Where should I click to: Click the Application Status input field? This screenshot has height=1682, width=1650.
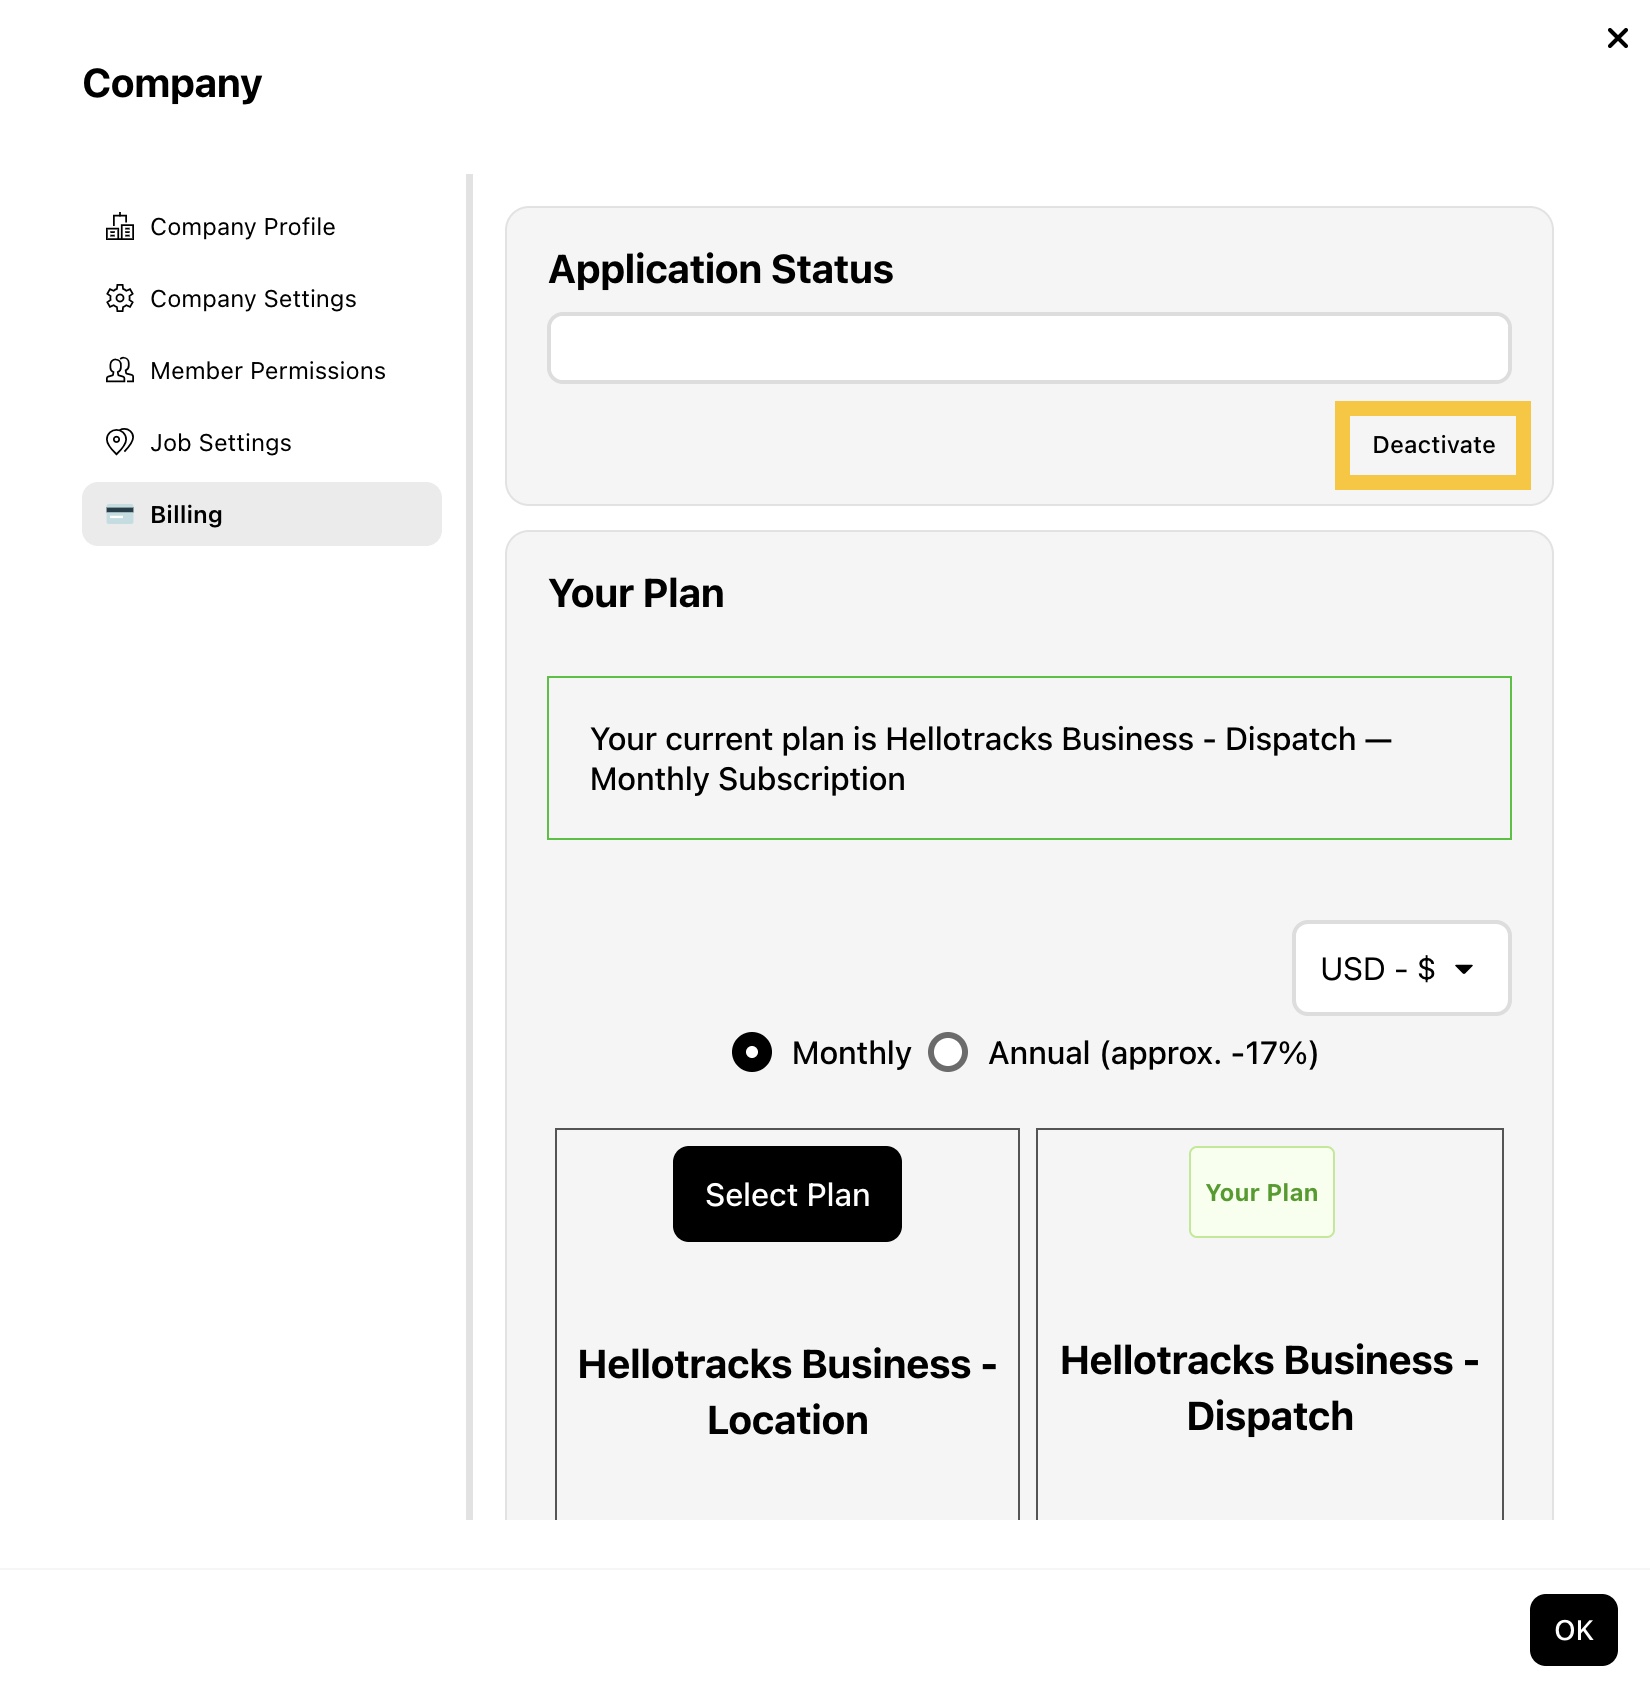1029,348
